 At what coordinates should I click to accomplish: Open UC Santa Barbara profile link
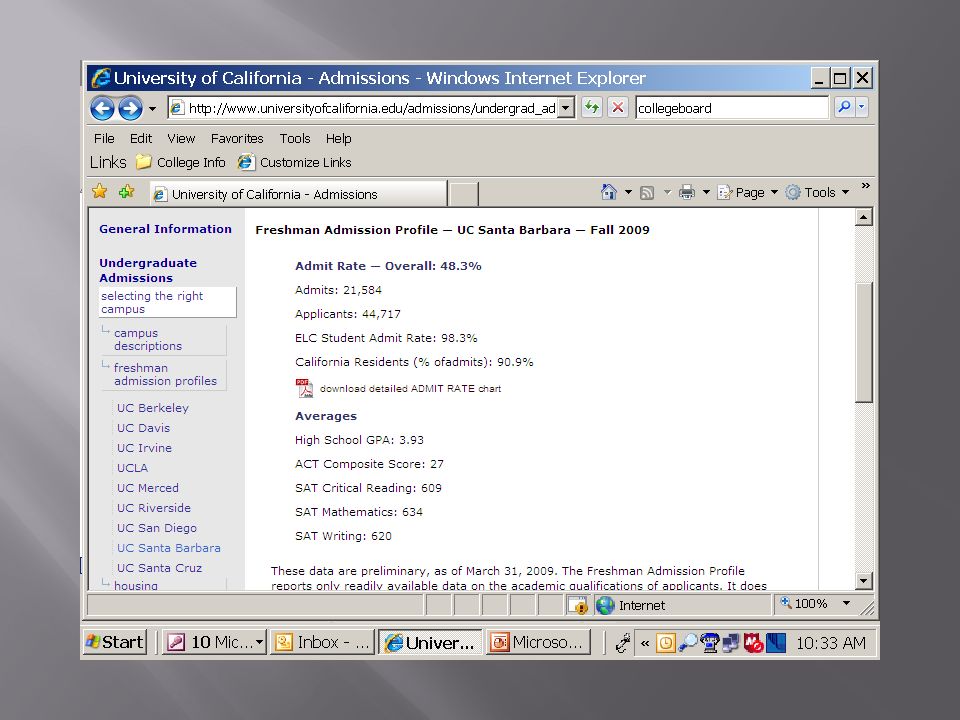click(168, 548)
